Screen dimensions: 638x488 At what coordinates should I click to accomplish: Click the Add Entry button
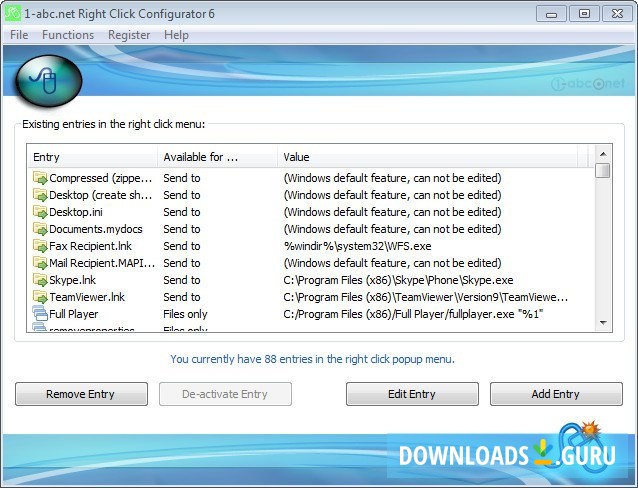click(x=556, y=394)
